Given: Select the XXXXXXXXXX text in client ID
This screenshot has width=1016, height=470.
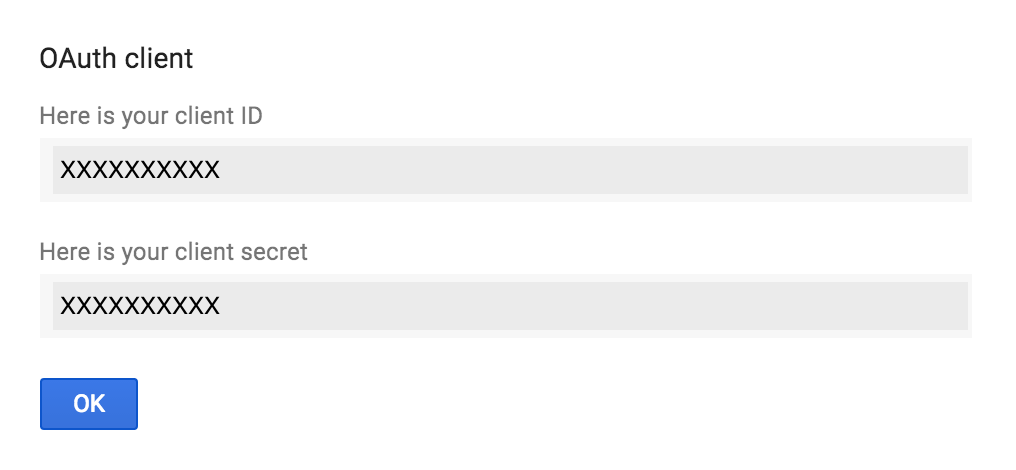Looking at the screenshot, I should pyautogui.click(x=140, y=170).
